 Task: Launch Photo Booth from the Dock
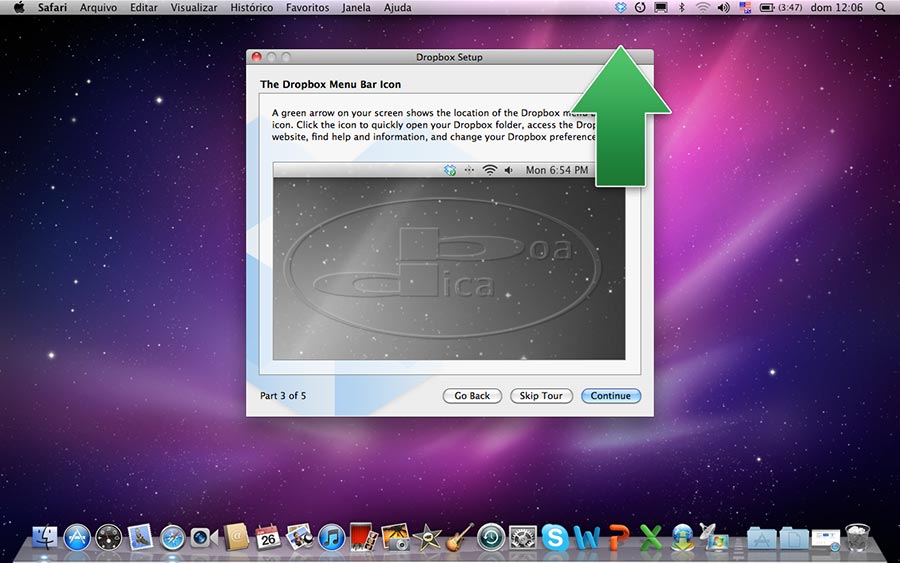tap(363, 537)
